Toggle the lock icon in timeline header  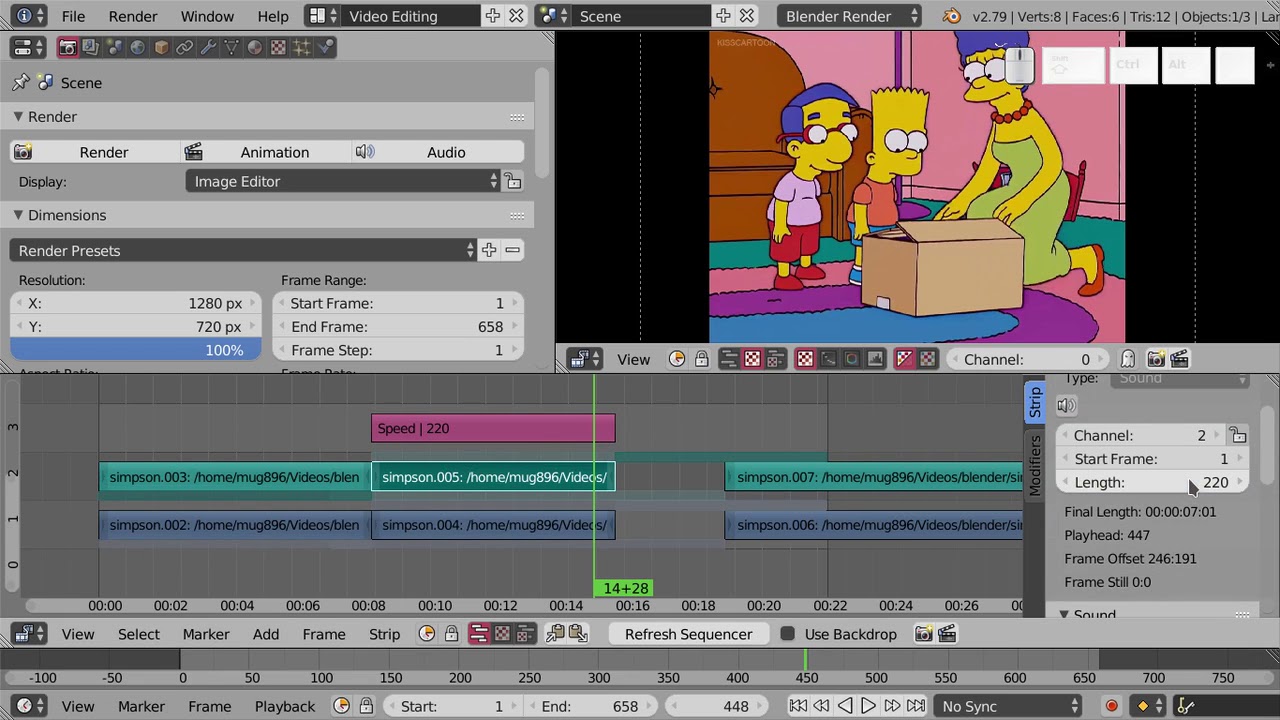click(366, 706)
